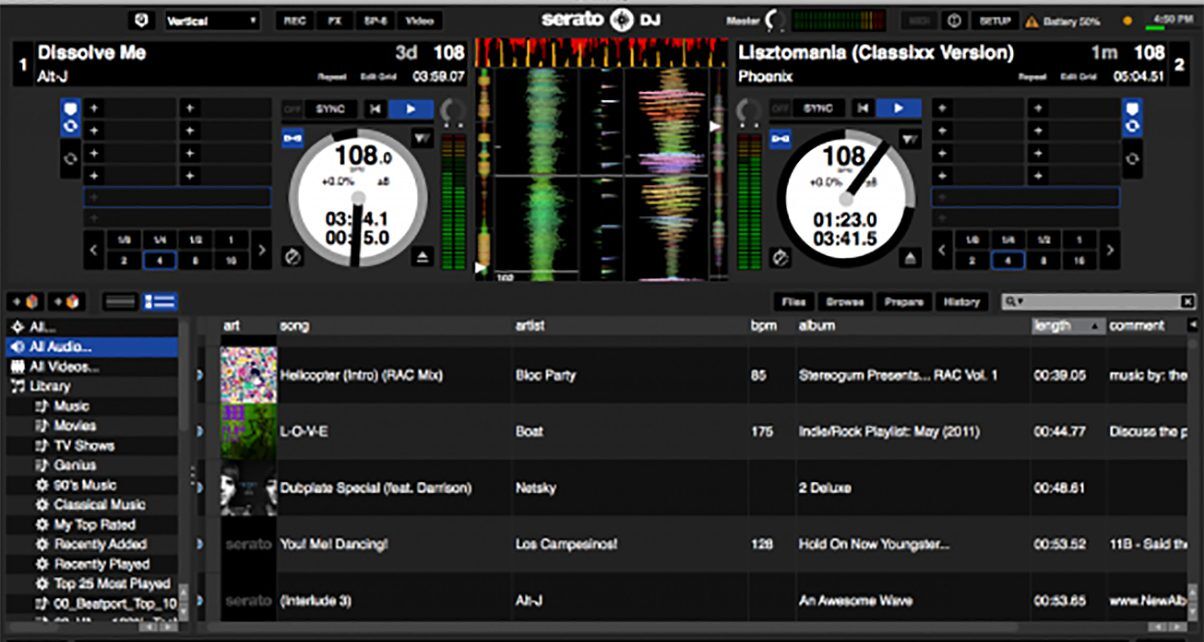Image resolution: width=1204 pixels, height=642 pixels.
Task: Click the battery warning triangle icon
Action: pyautogui.click(x=1031, y=20)
